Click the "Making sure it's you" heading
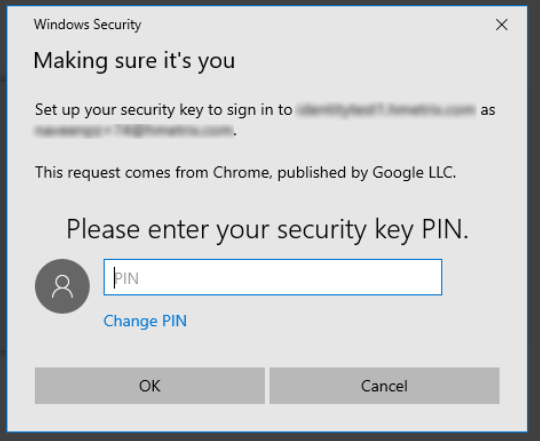540x441 pixels. [x=134, y=61]
